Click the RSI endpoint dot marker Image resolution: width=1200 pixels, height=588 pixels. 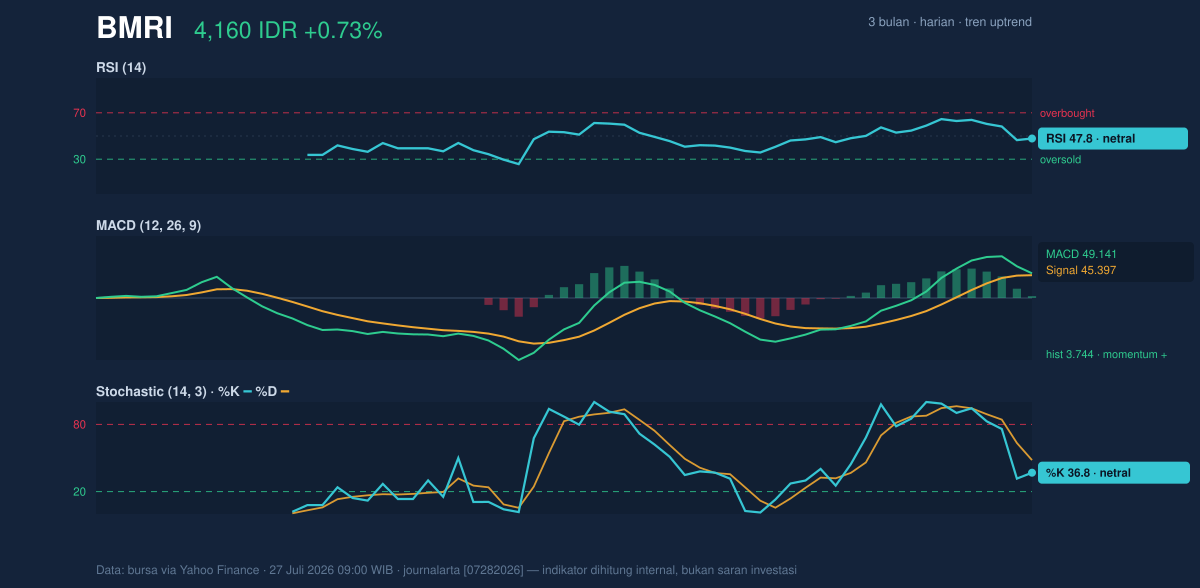(1032, 139)
